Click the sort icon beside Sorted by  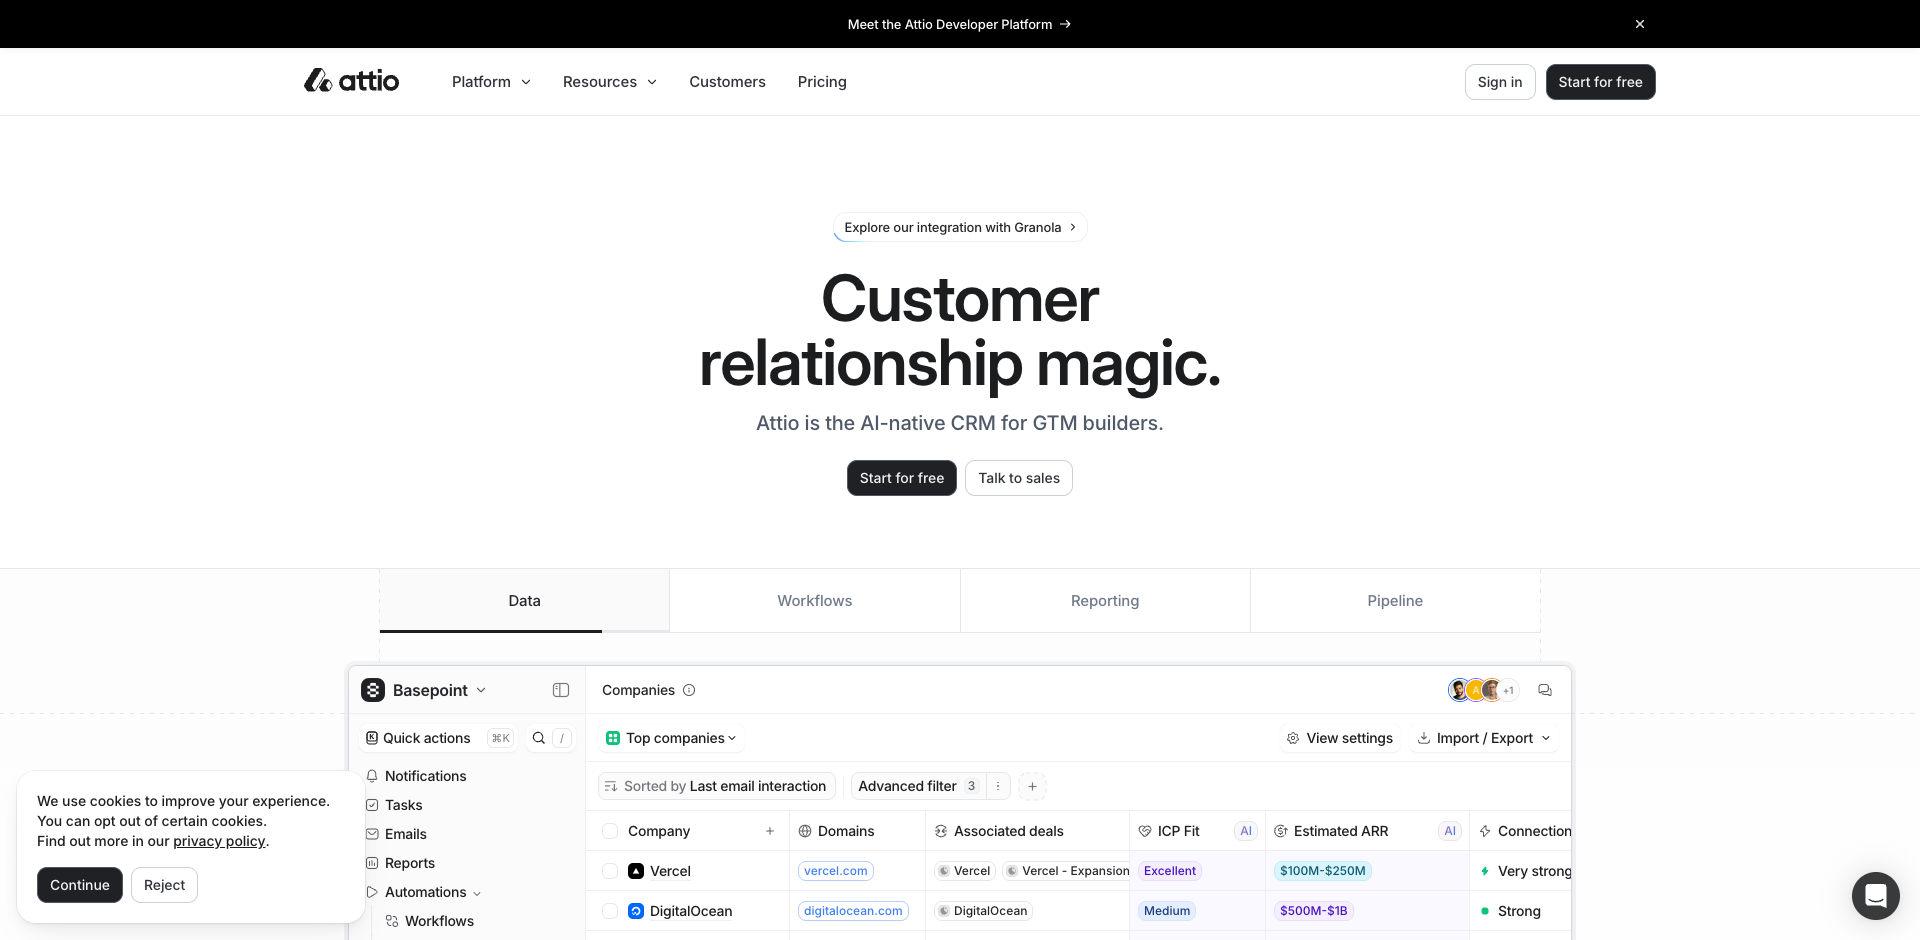tap(611, 786)
